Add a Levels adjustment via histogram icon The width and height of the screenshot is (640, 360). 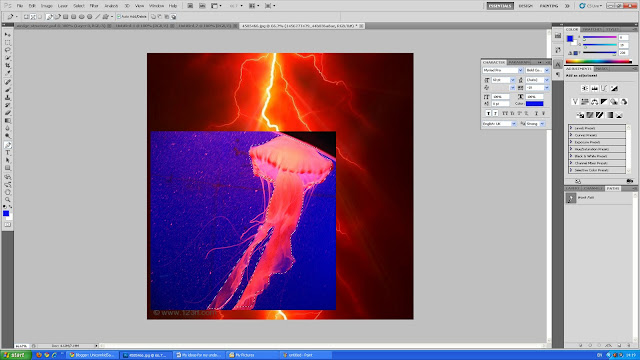595,88
